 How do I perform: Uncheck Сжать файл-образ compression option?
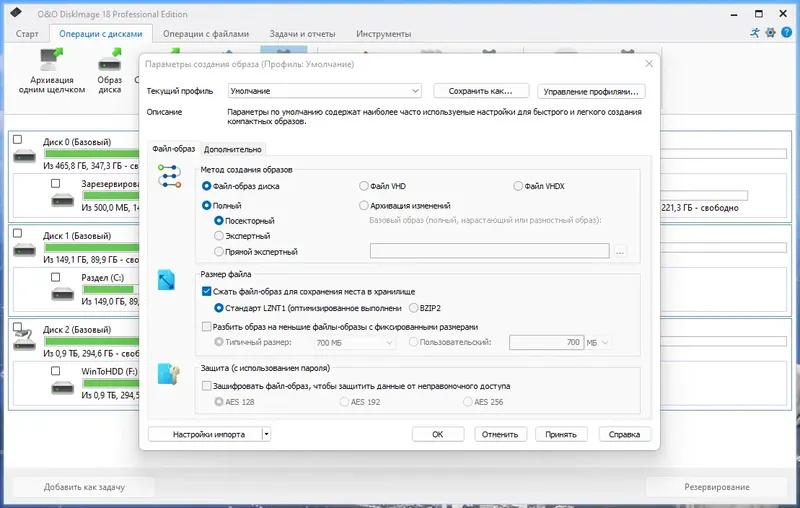tap(207, 291)
